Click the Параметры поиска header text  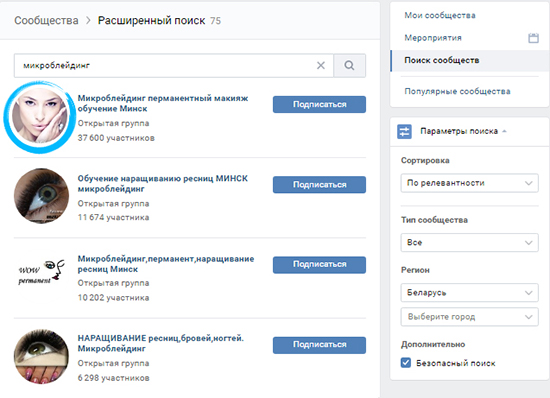[x=459, y=131]
